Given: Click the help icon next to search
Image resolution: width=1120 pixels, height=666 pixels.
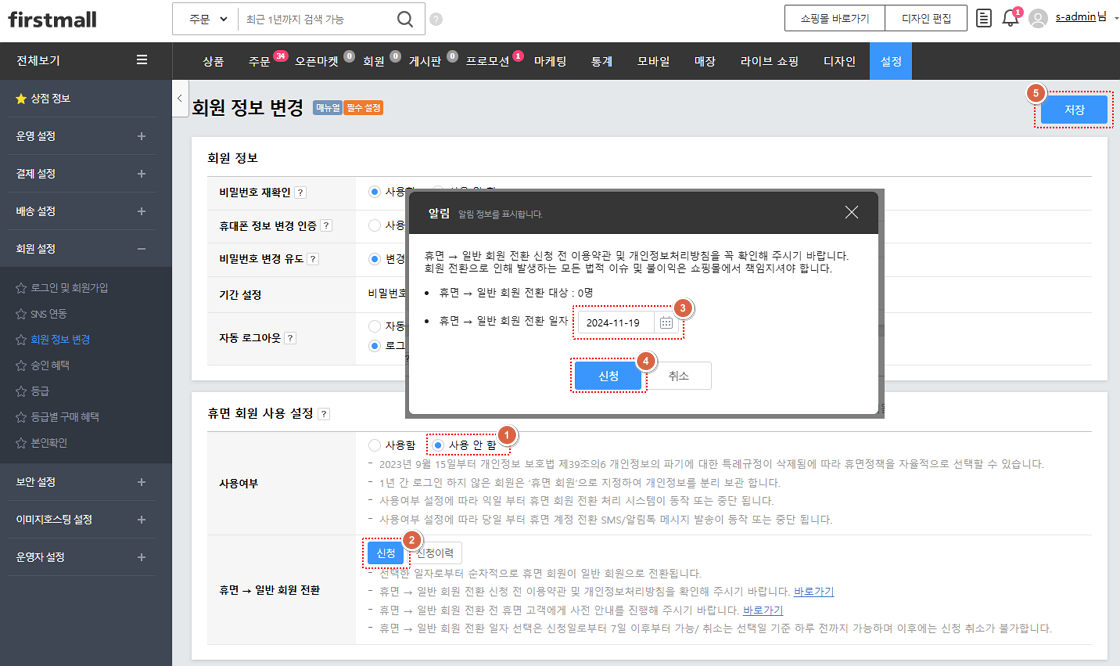Looking at the screenshot, I should tap(436, 19).
